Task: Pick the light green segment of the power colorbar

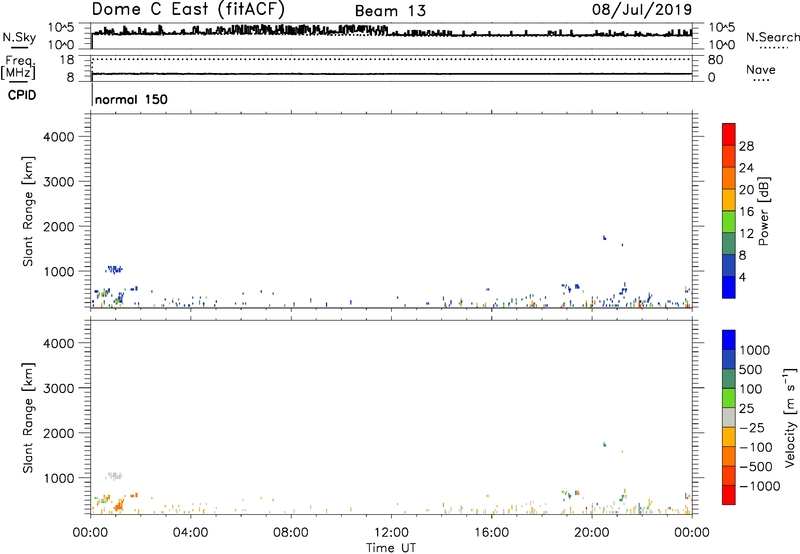Action: coord(729,221)
